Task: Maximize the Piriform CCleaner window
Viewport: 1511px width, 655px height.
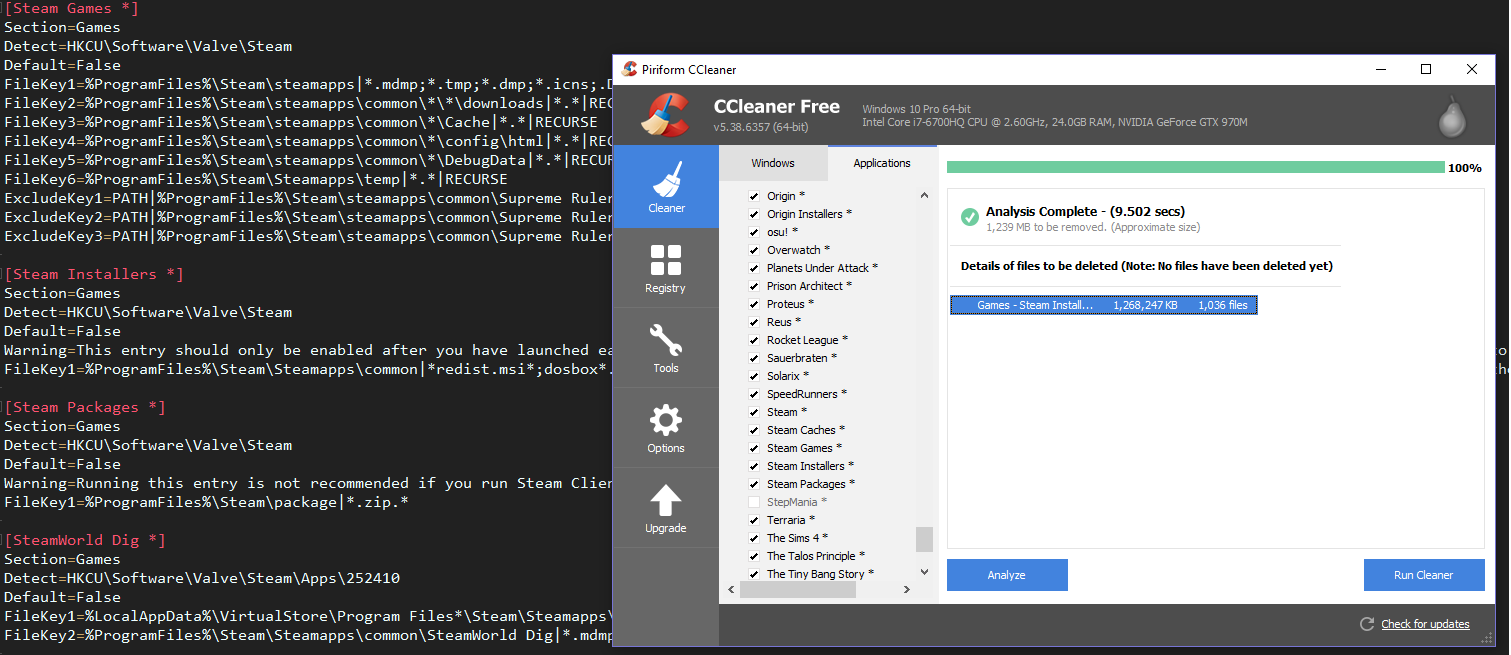Action: pos(1426,69)
